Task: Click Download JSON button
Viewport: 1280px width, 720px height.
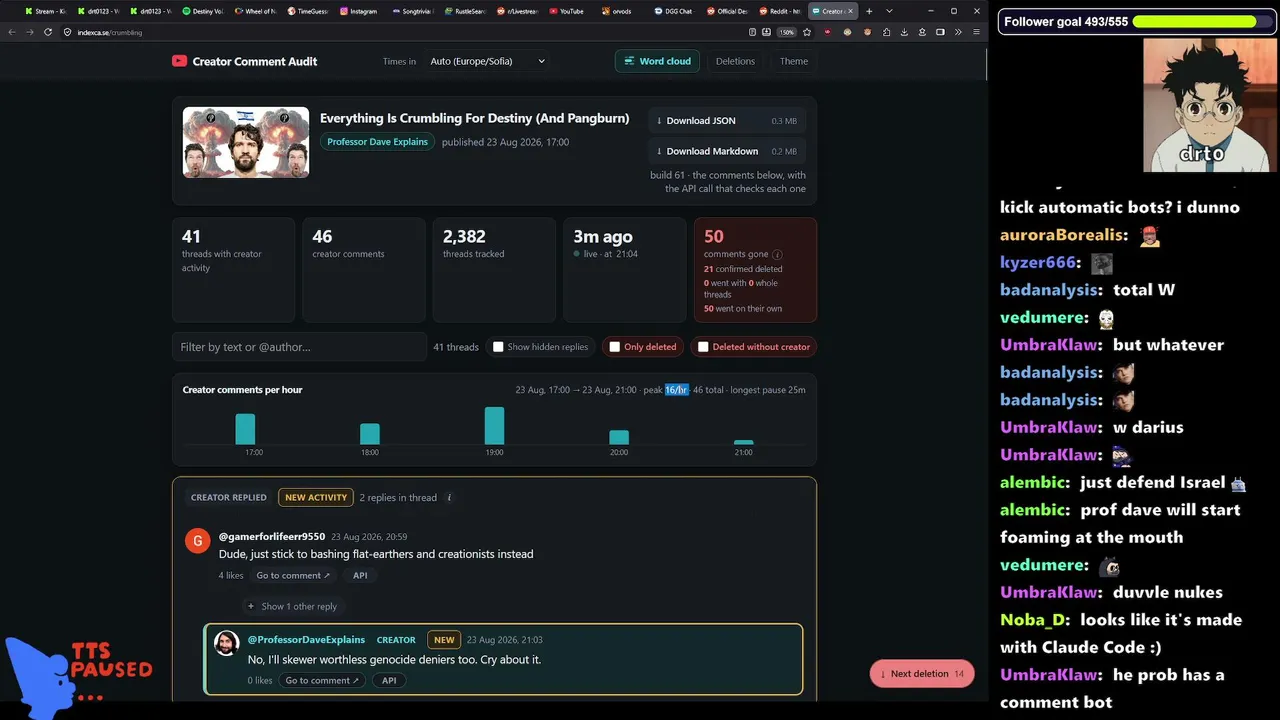Action: pyautogui.click(x=727, y=121)
